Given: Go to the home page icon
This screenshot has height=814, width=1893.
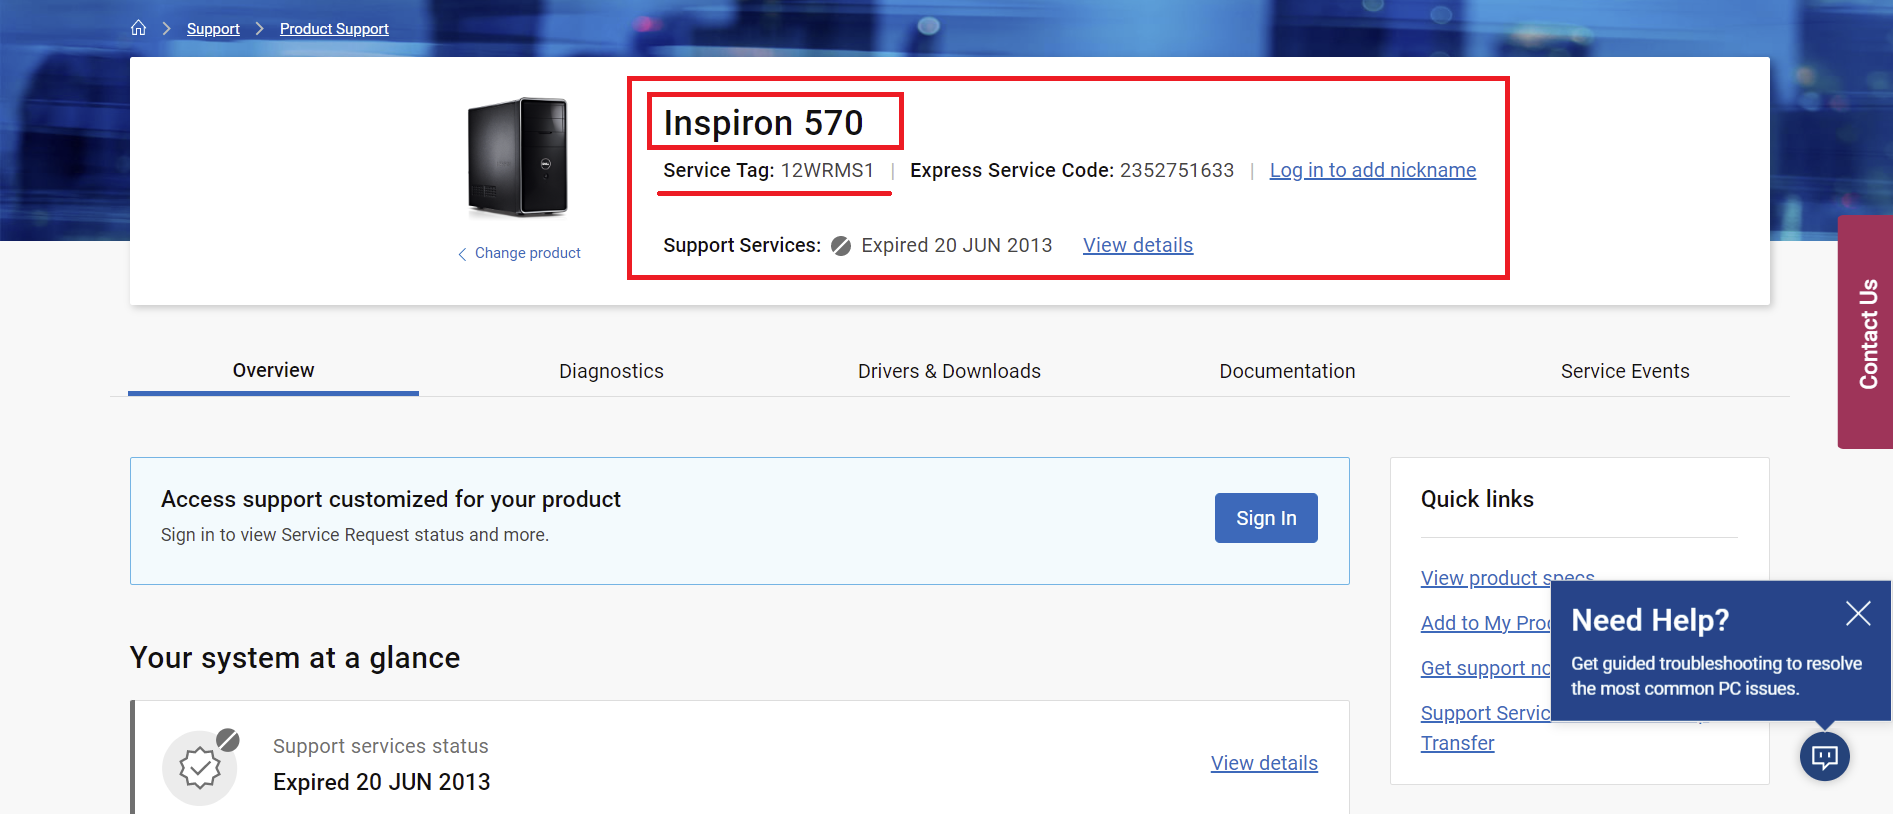Looking at the screenshot, I should pyautogui.click(x=139, y=28).
